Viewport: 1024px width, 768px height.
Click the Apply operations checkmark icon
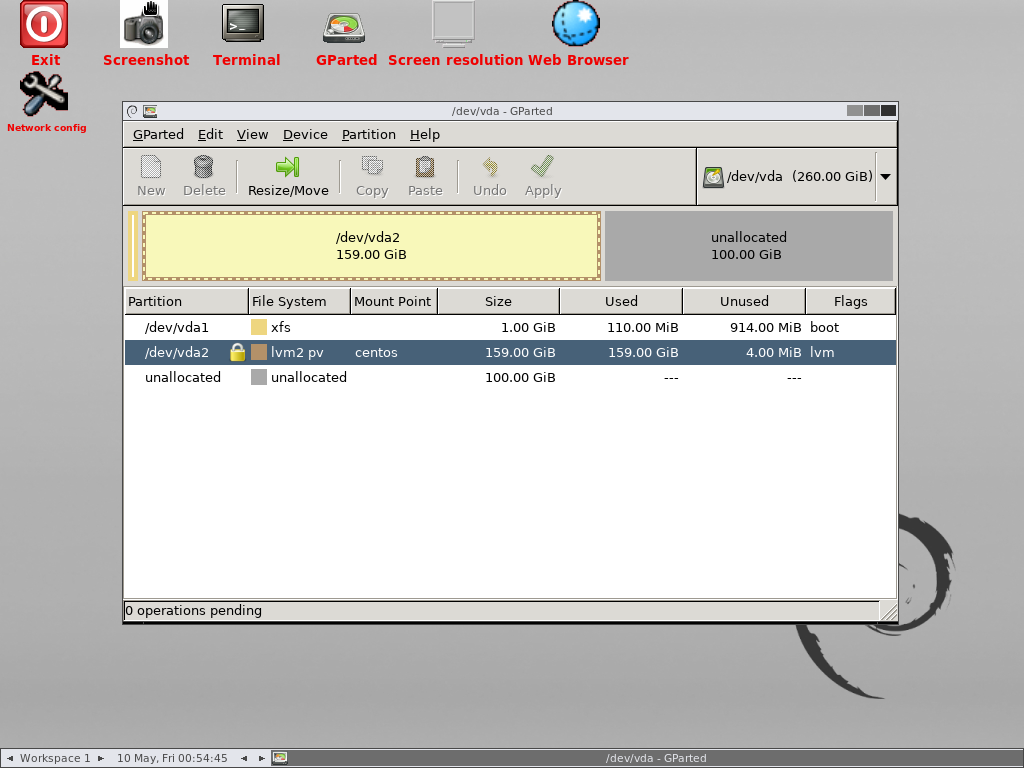(543, 167)
